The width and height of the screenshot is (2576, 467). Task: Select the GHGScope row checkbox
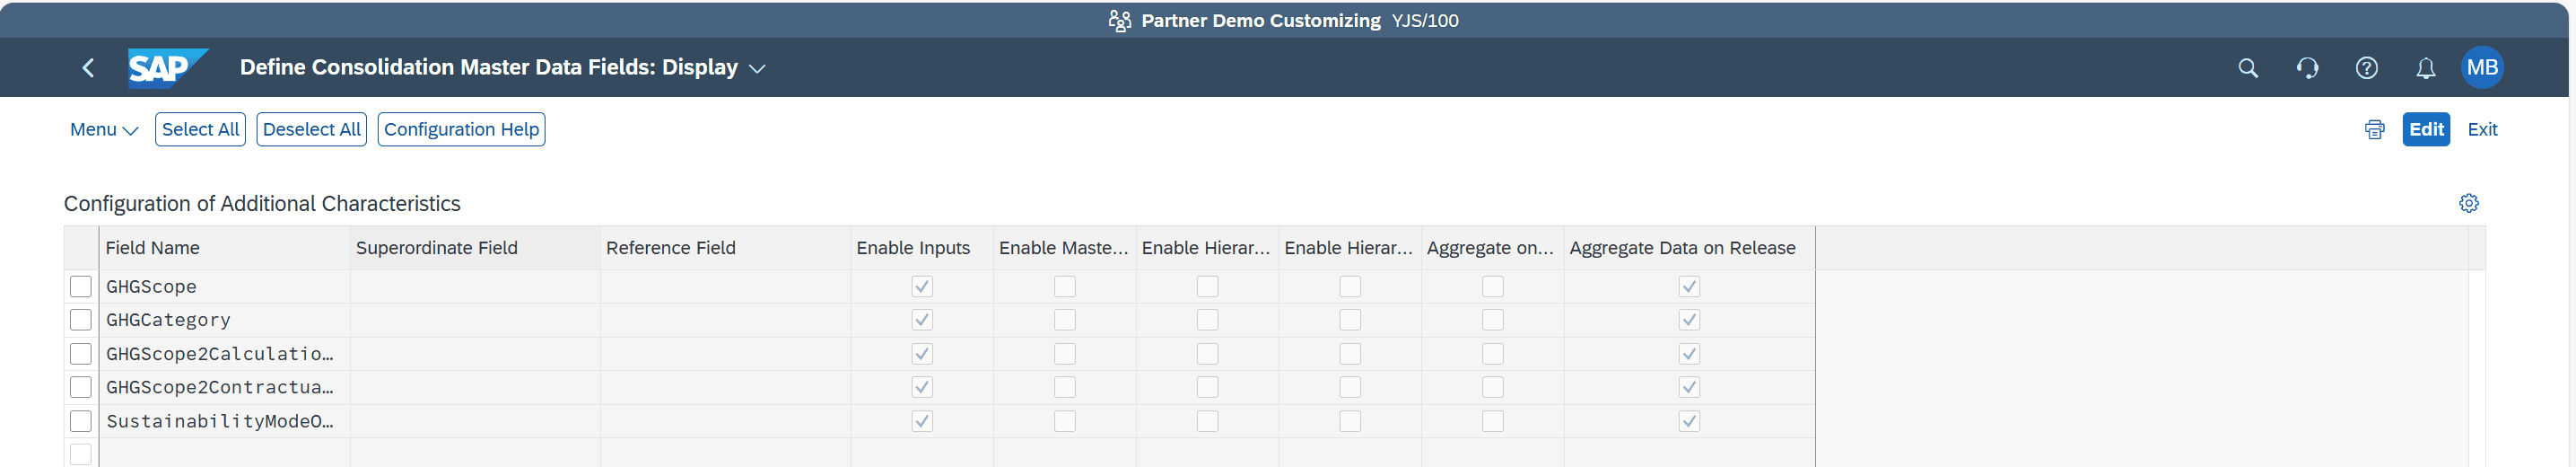click(x=81, y=287)
